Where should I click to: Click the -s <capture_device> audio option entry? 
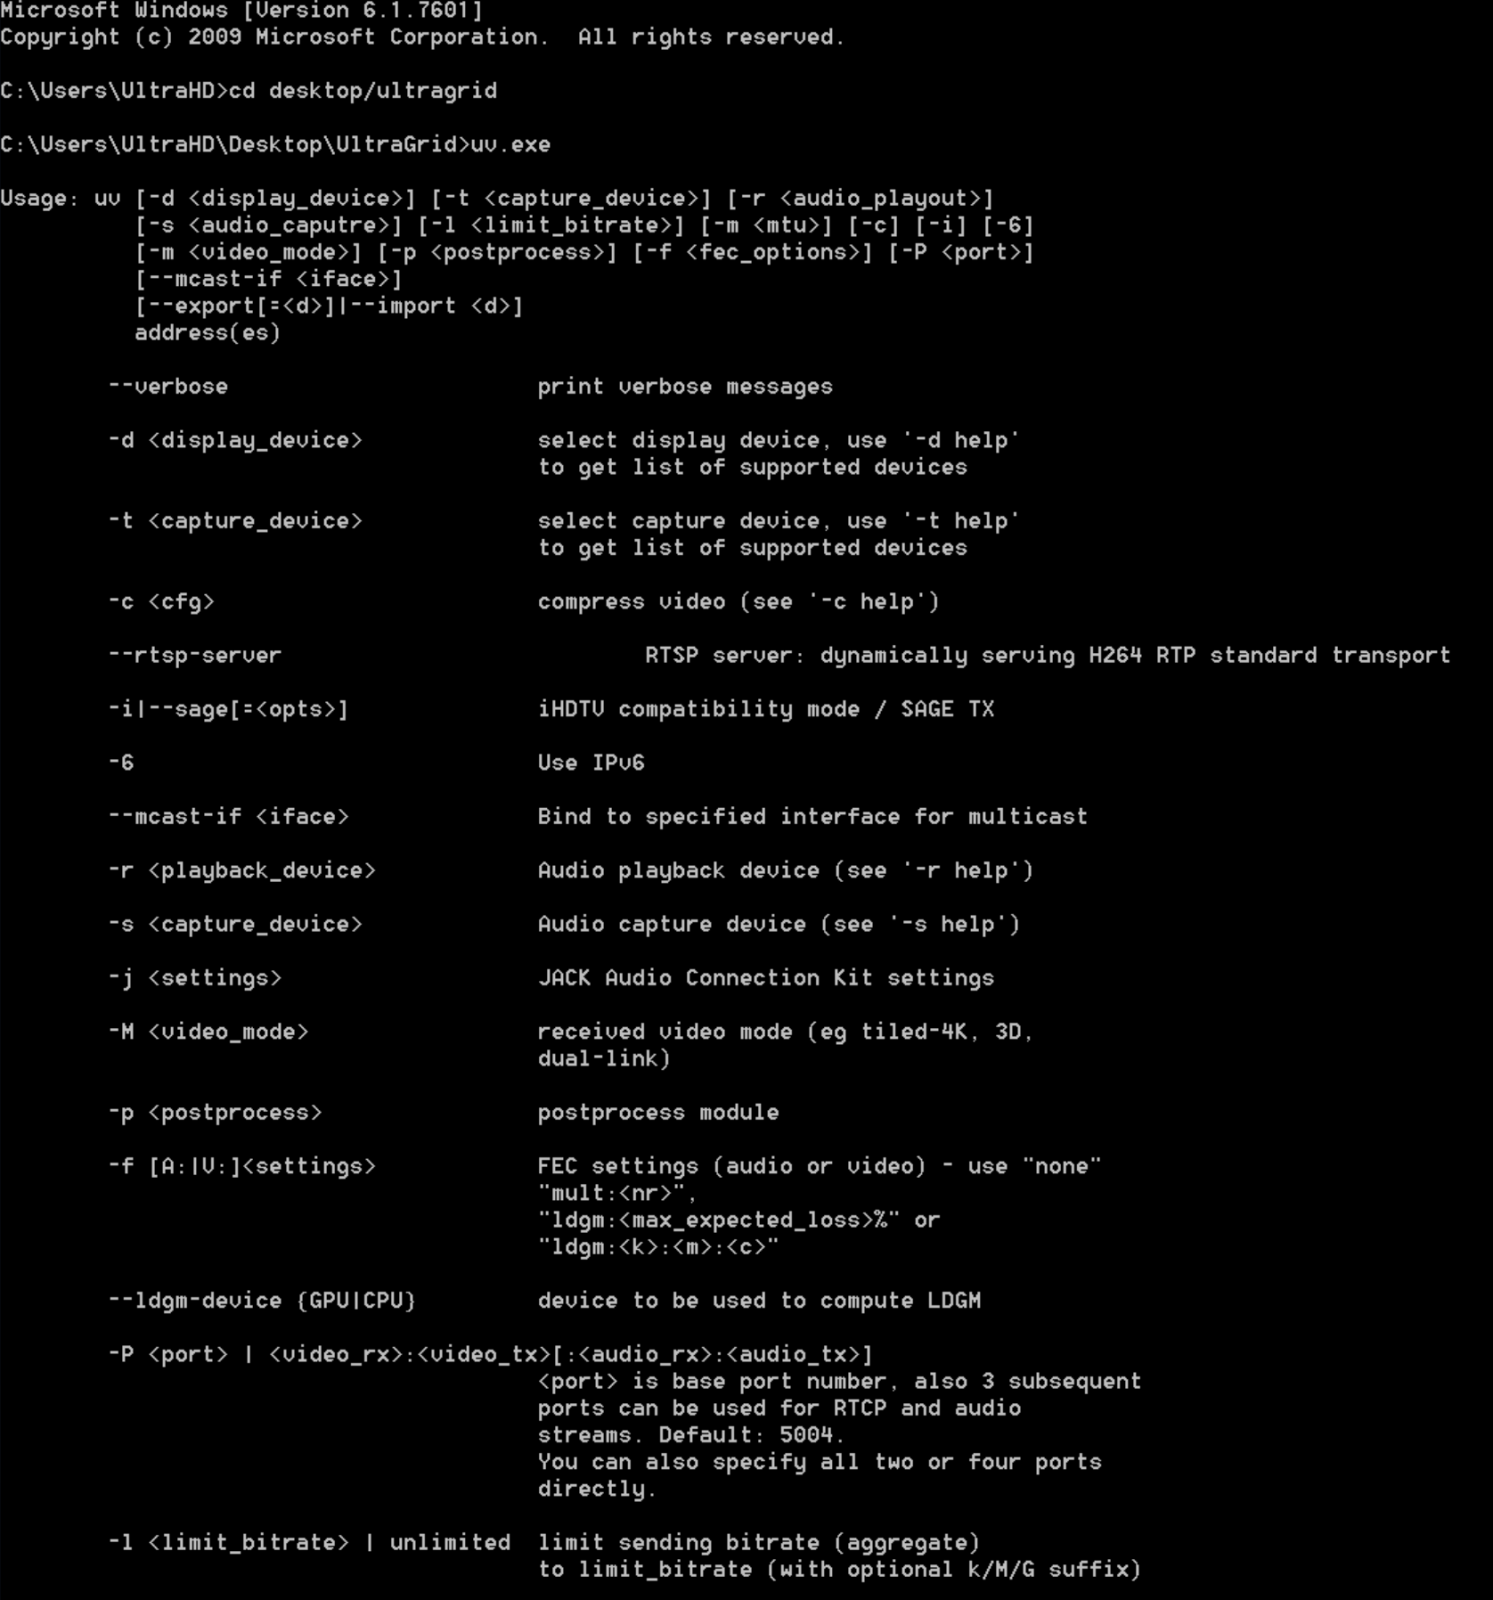click(235, 925)
